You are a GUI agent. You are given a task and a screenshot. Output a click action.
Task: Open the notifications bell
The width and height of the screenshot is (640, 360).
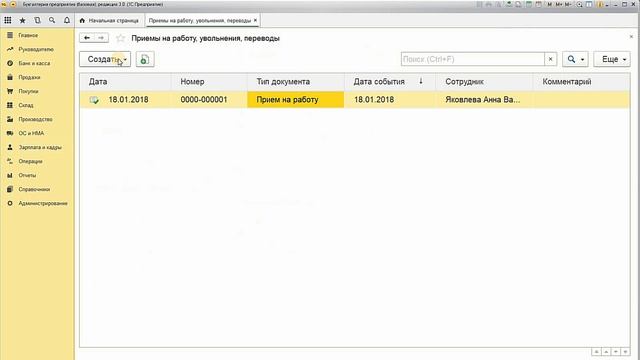(67, 20)
